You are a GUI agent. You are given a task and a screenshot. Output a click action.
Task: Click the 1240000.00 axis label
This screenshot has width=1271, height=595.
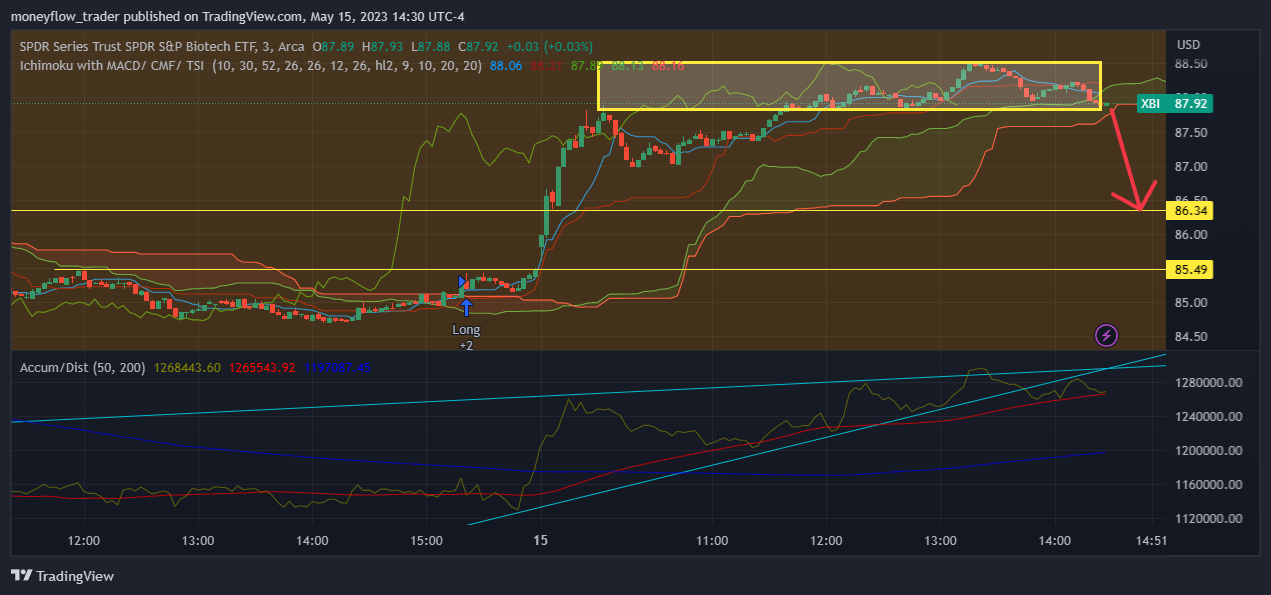[1208, 417]
